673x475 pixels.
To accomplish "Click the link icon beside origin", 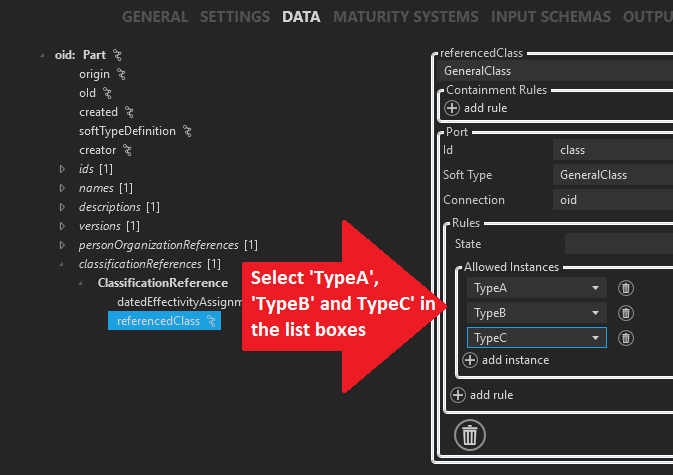I will 121,74.
